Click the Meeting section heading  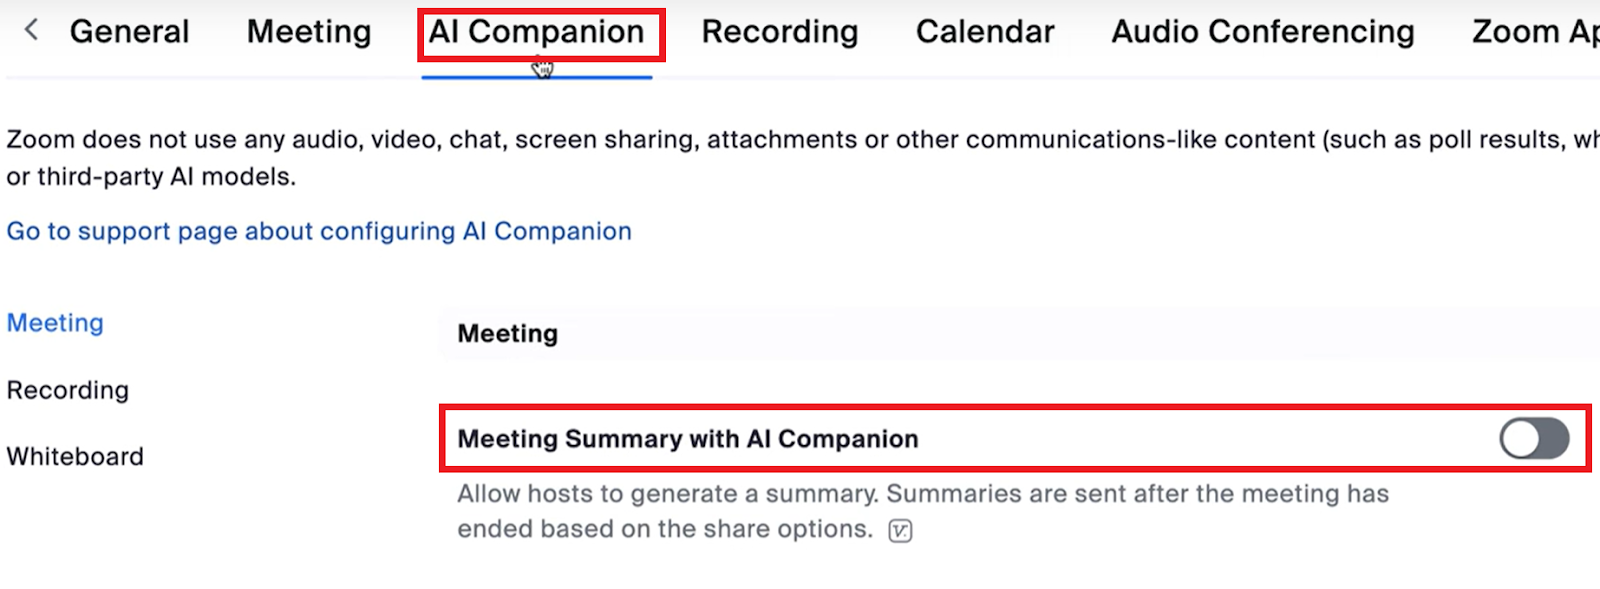[507, 333]
